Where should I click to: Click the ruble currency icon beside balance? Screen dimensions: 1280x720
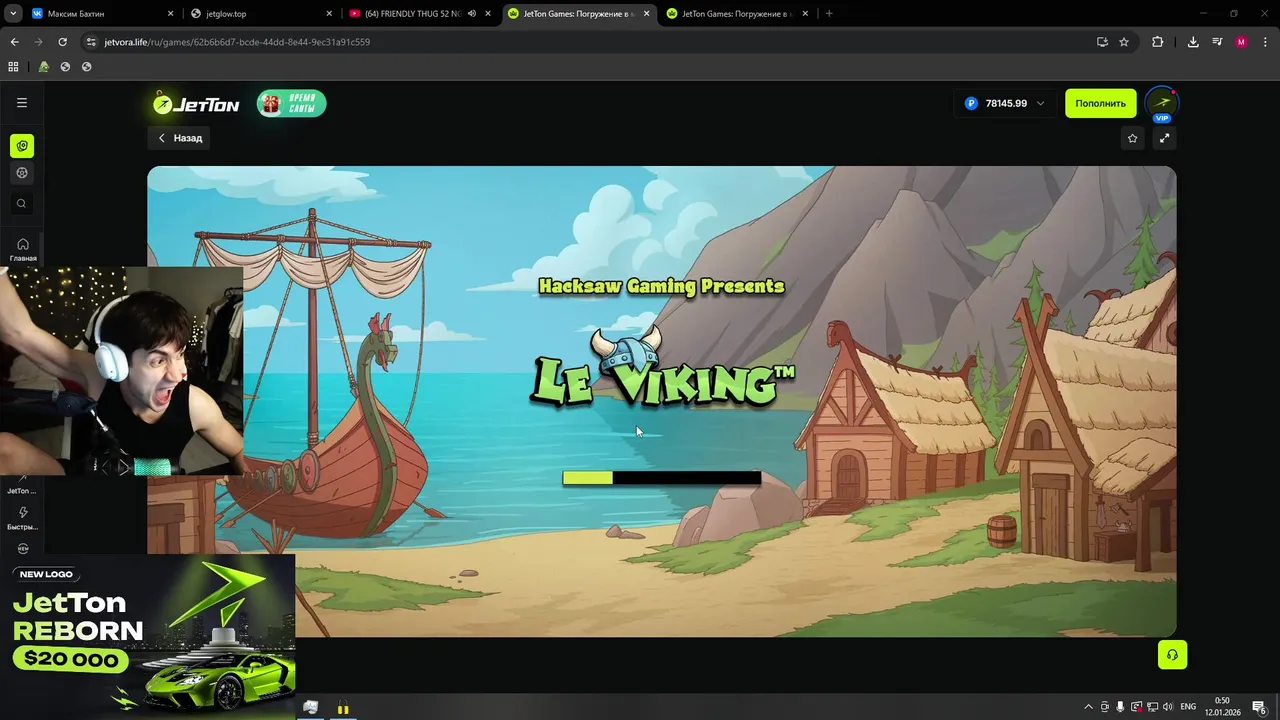pos(971,103)
